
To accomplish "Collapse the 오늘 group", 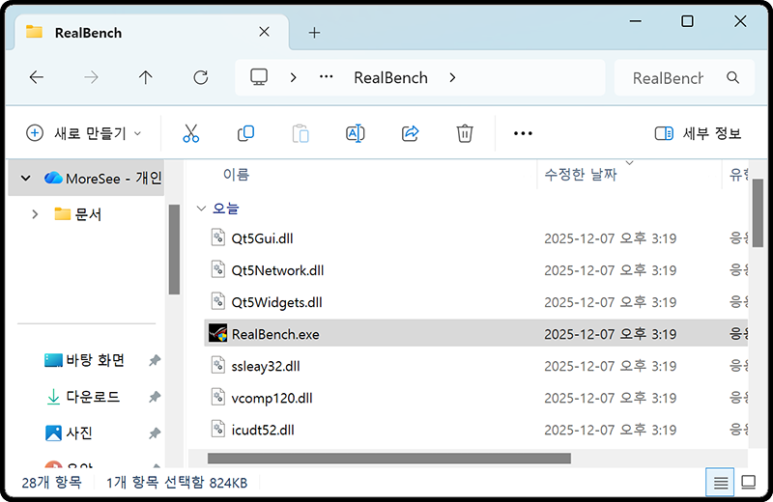I will click(201, 208).
